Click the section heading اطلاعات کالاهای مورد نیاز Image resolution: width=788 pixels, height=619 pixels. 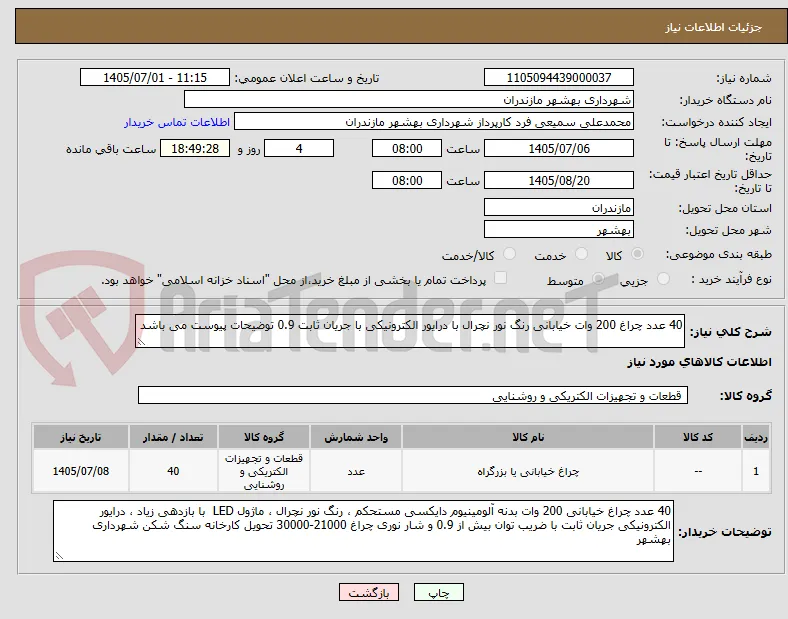[x=699, y=362]
